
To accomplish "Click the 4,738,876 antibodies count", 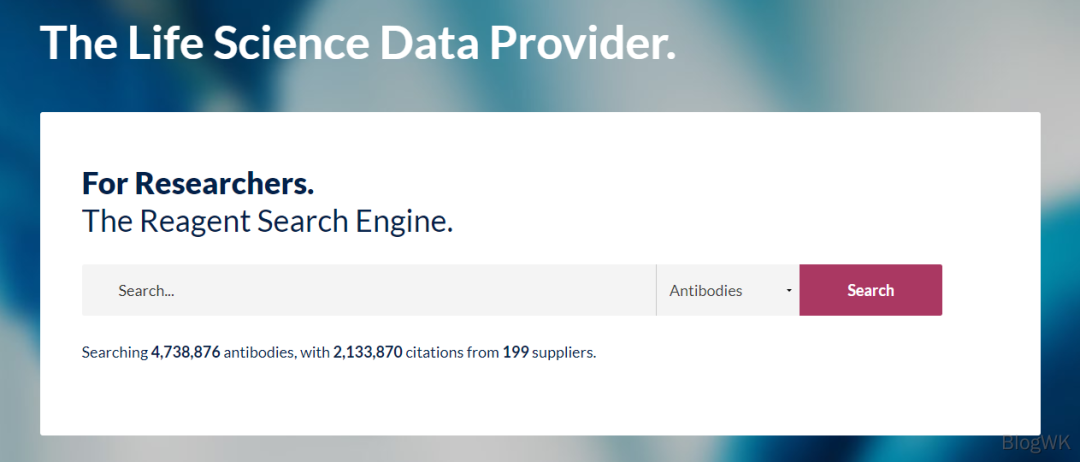I will click(x=185, y=353).
